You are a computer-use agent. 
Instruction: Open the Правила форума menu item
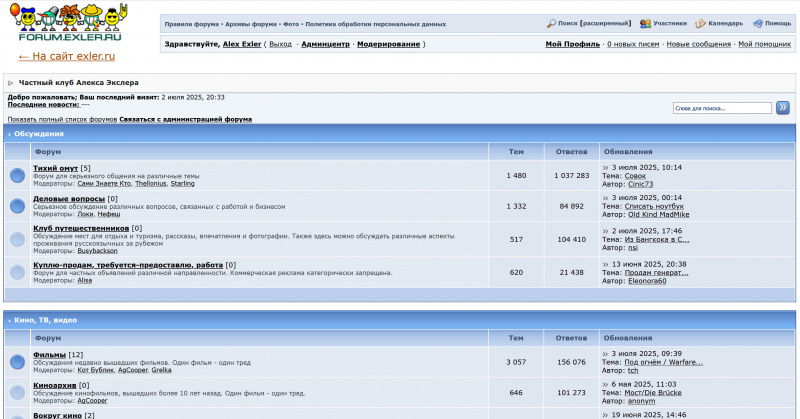click(192, 23)
